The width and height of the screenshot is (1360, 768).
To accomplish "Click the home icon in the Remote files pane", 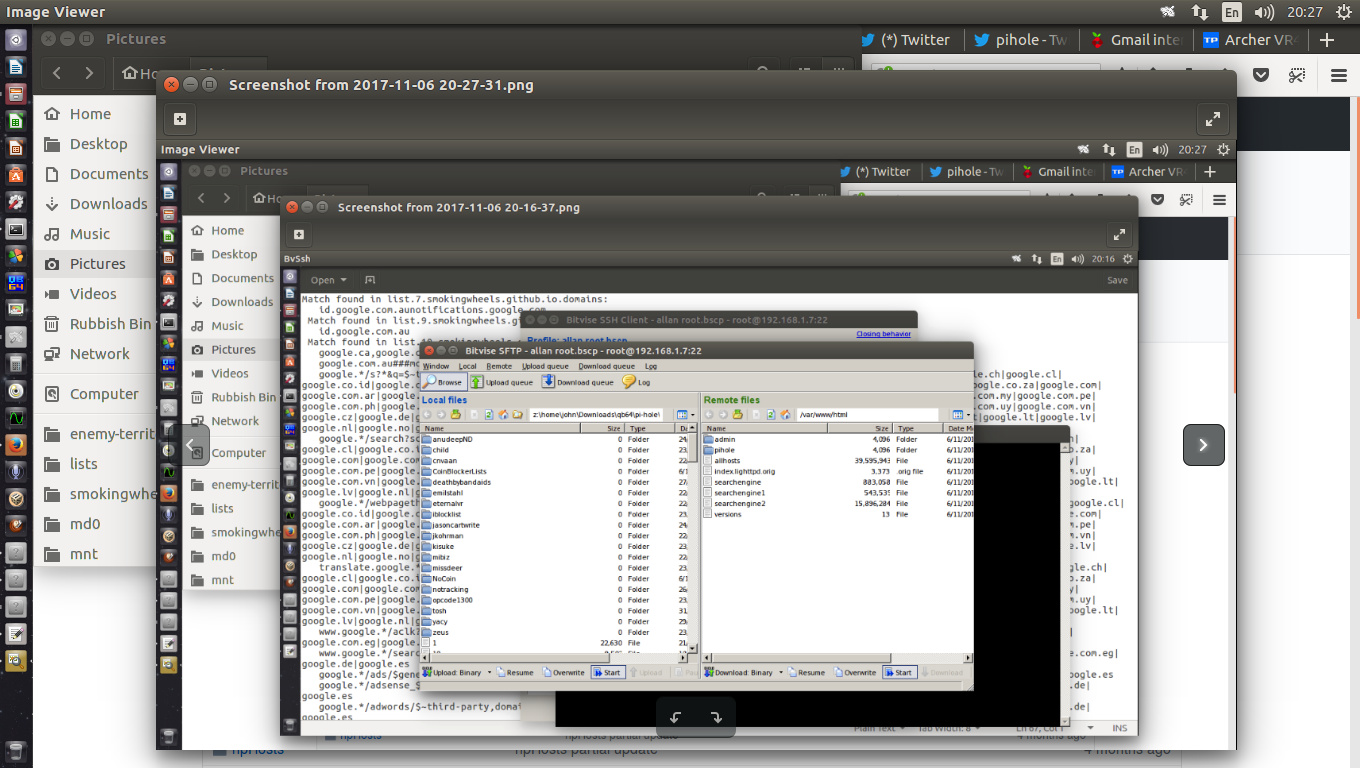I will (x=784, y=413).
